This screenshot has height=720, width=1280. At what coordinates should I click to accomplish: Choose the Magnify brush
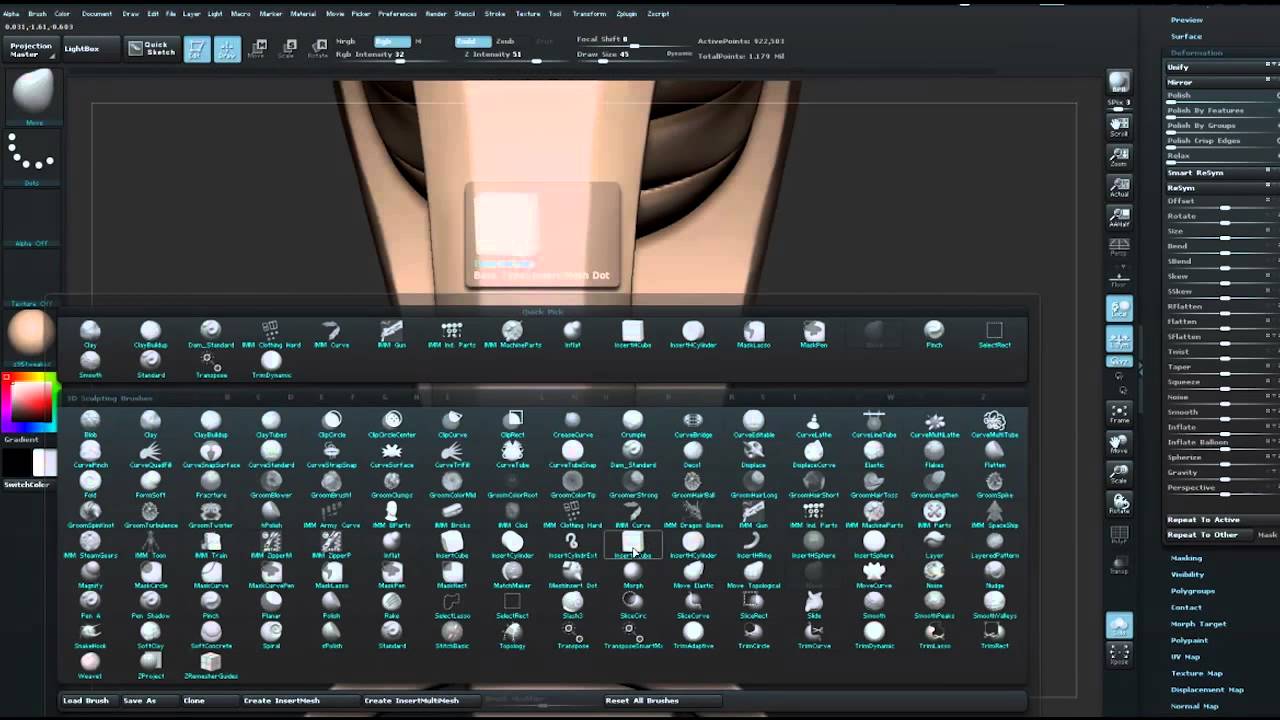tap(90, 574)
